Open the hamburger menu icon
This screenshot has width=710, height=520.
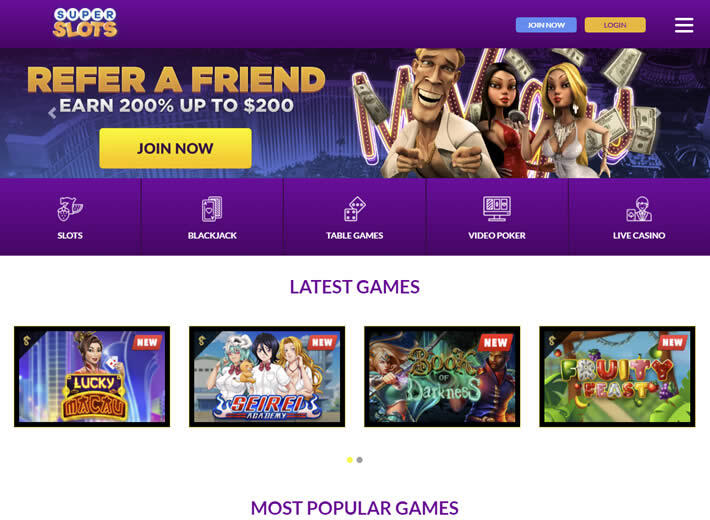pyautogui.click(x=684, y=25)
